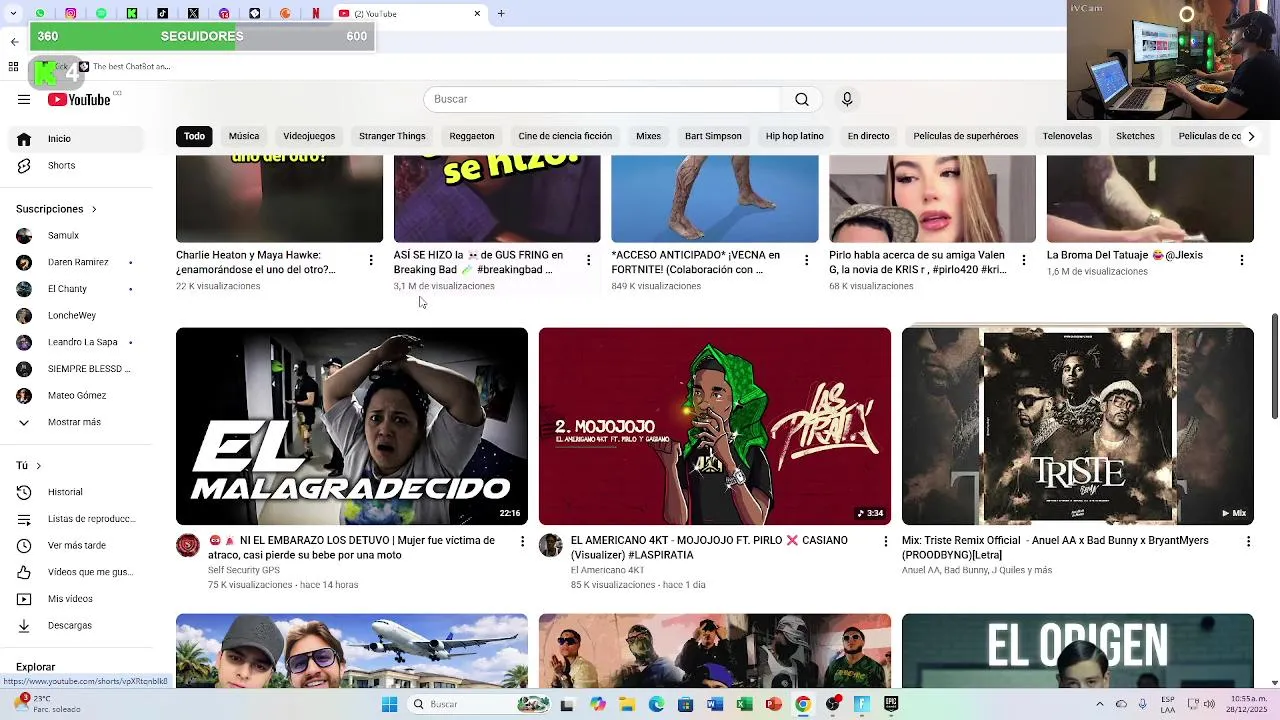Viewport: 1280px width, 720px height.
Task: Switch to the Spotify browser tab
Action: (x=101, y=13)
